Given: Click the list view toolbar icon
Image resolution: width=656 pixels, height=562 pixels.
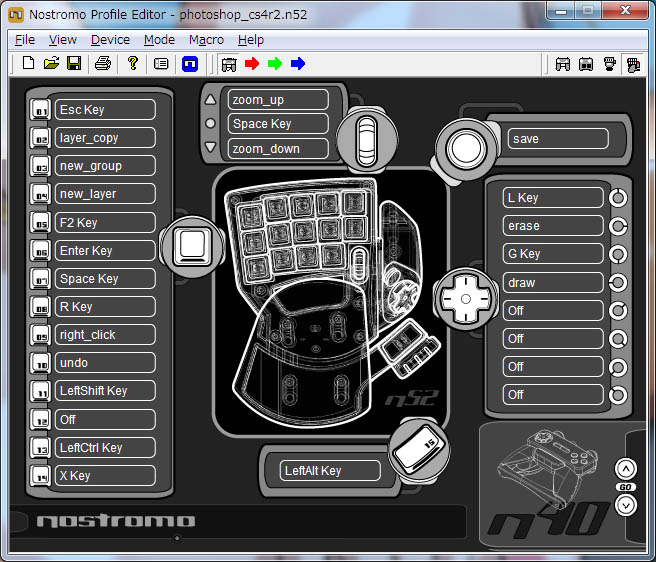Looking at the screenshot, I should point(161,64).
